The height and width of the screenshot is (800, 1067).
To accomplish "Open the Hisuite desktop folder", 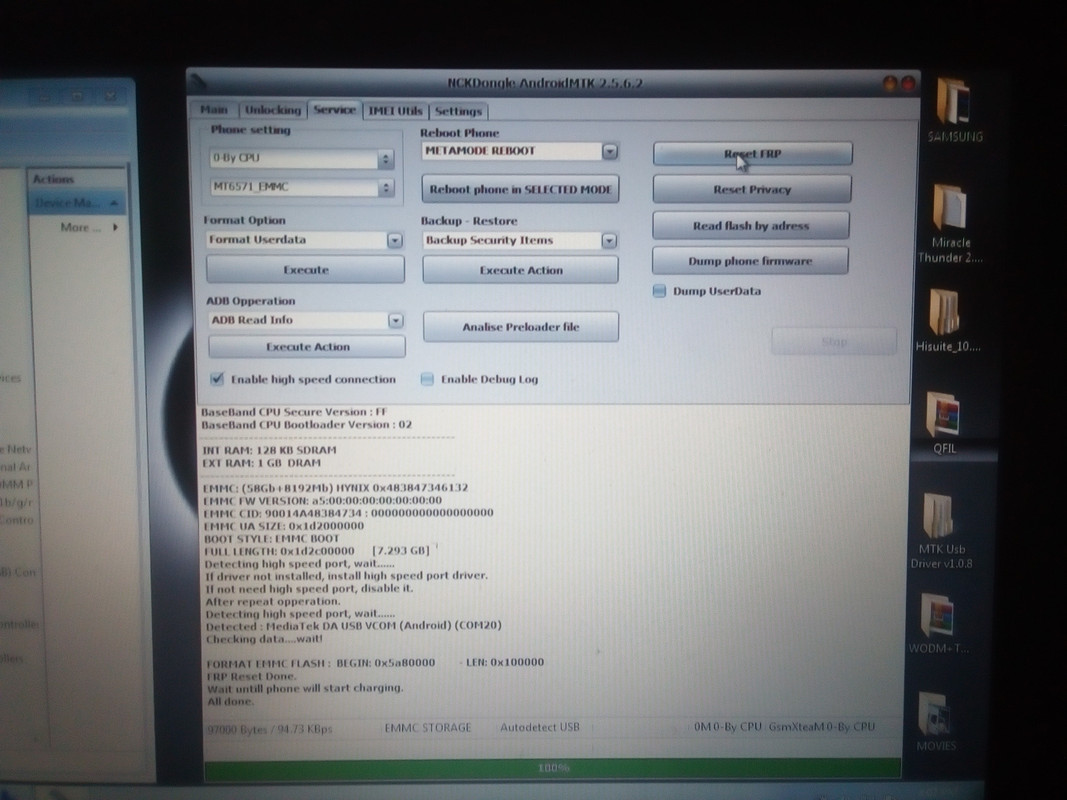I will tap(947, 320).
